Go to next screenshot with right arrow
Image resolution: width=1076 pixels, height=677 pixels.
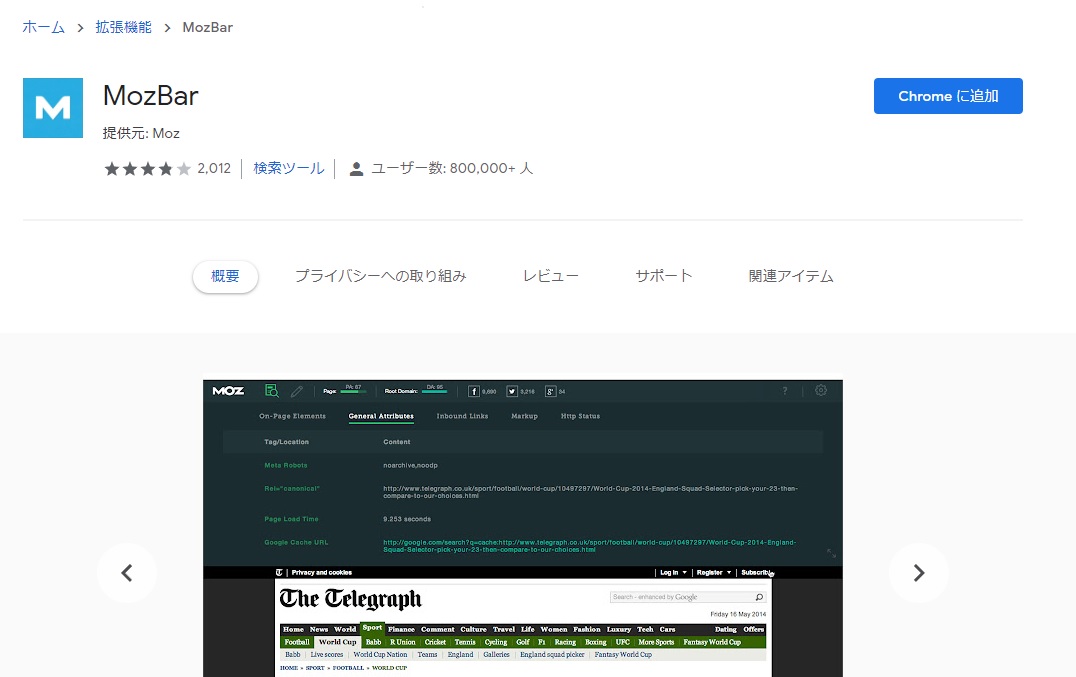(919, 573)
